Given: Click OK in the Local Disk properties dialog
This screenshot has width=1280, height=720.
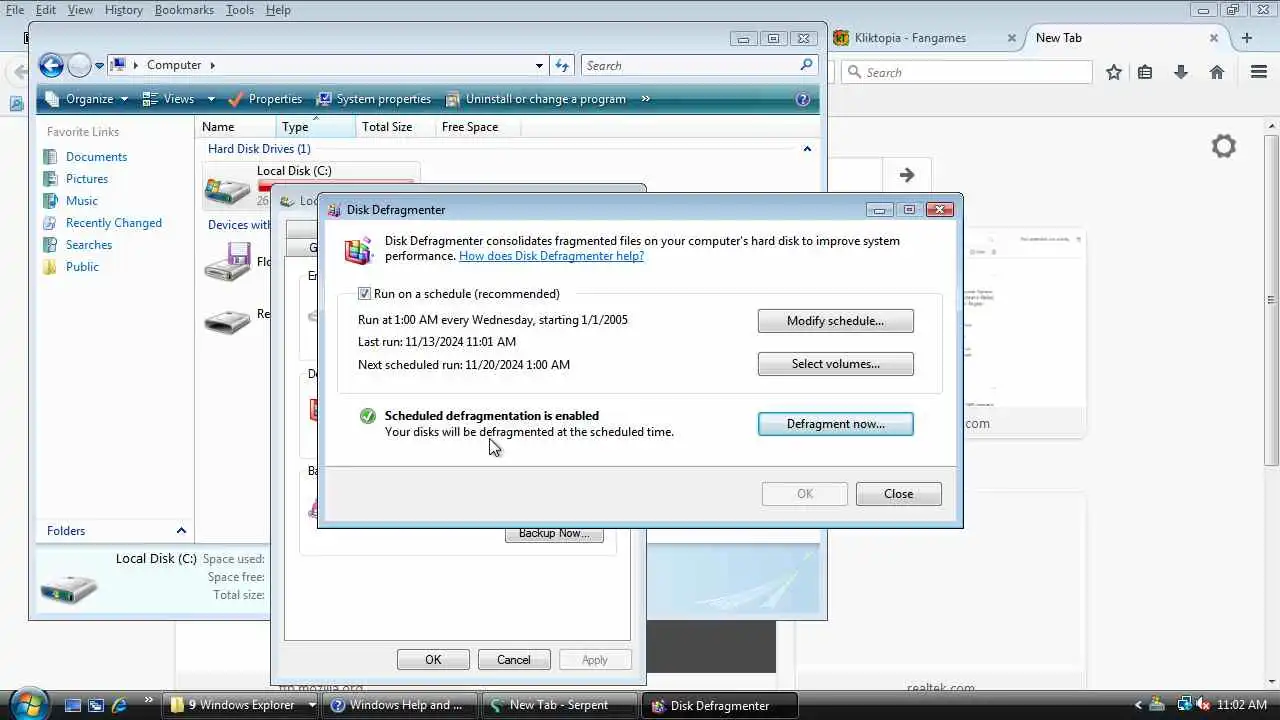Looking at the screenshot, I should coord(433,660).
